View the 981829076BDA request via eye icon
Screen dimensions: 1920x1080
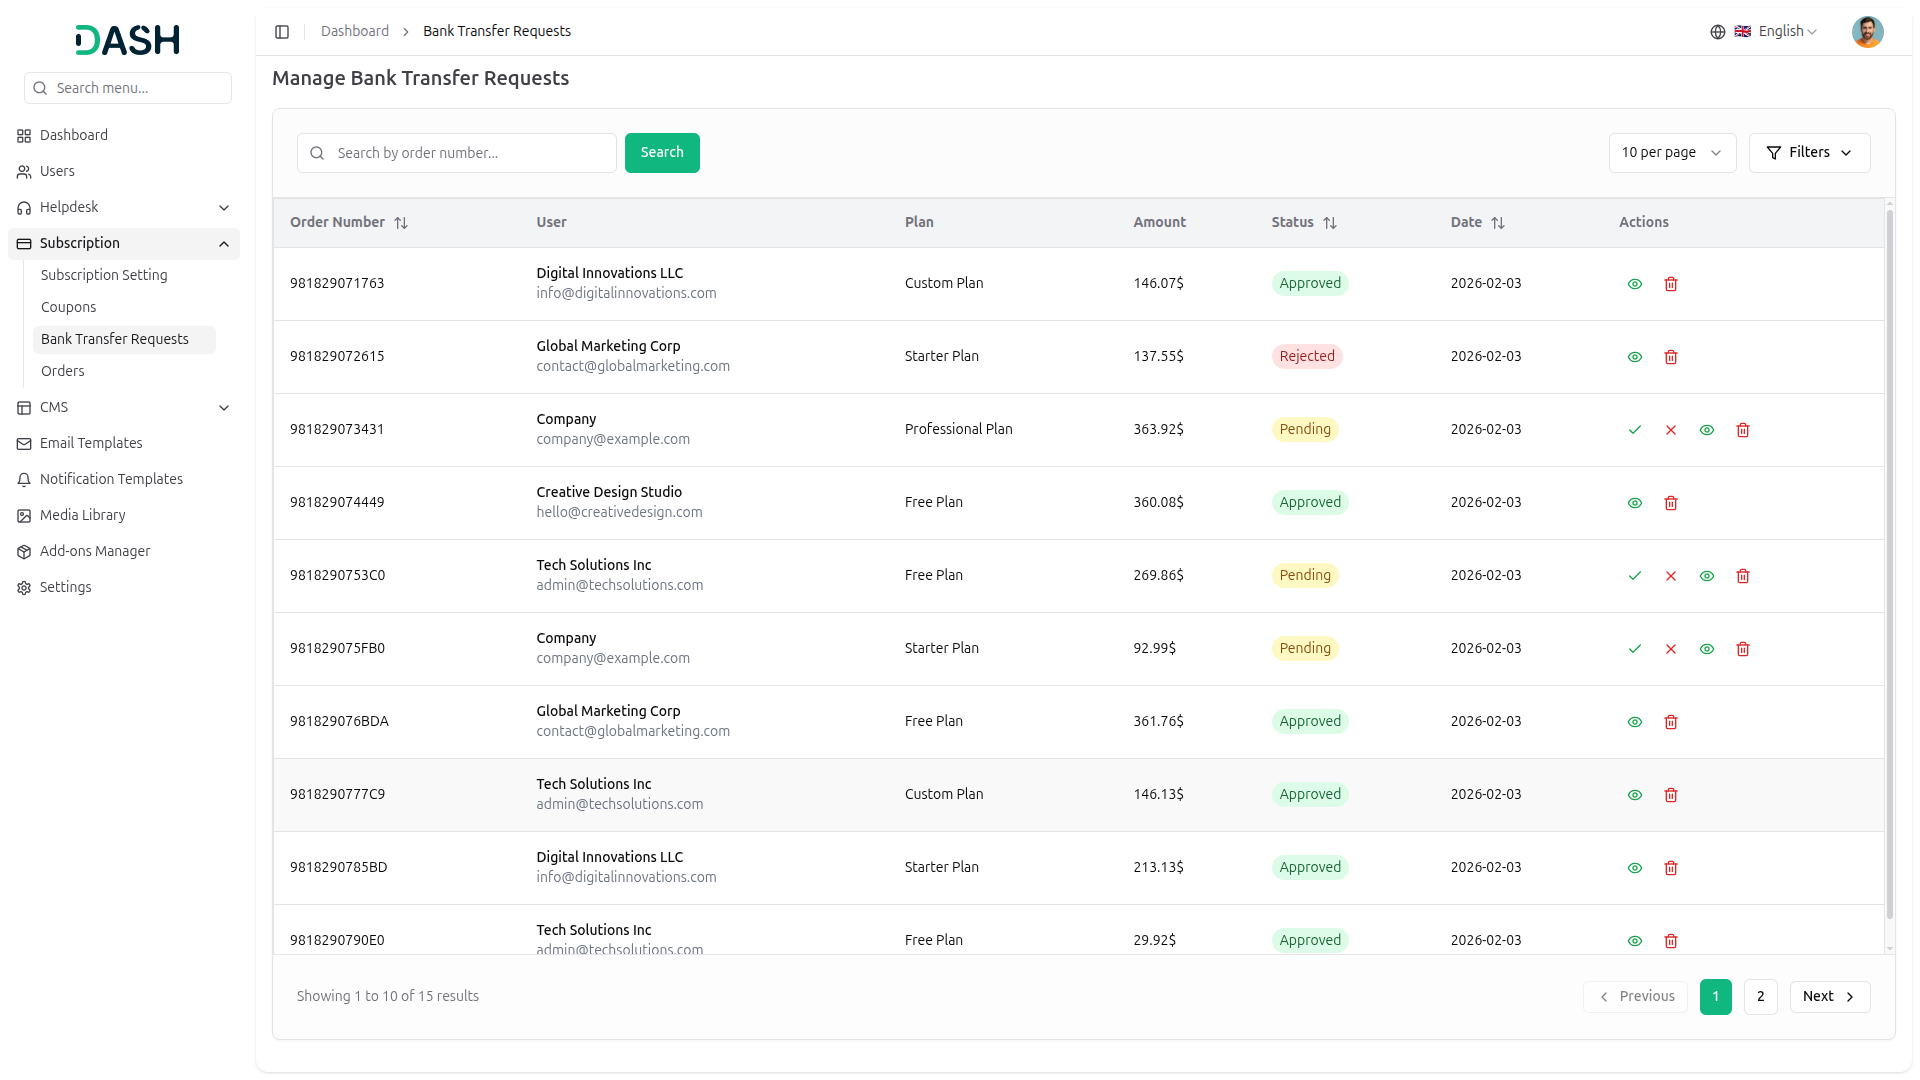pos(1634,722)
